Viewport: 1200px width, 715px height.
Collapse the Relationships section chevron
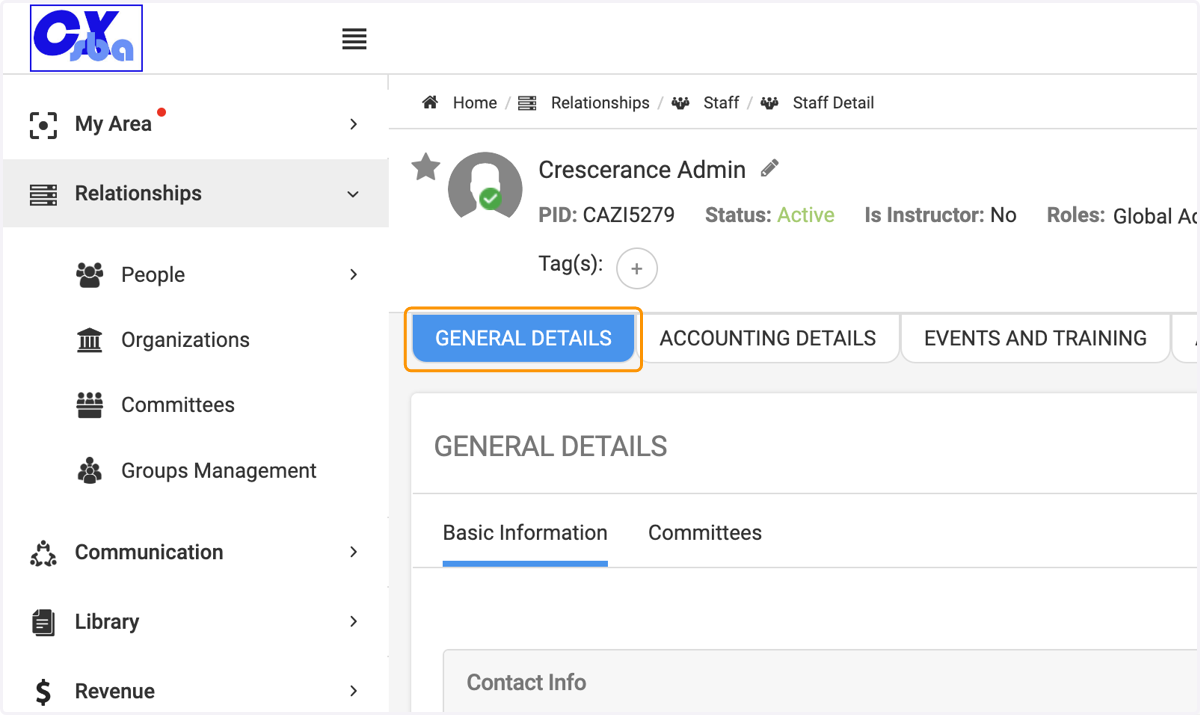353,194
